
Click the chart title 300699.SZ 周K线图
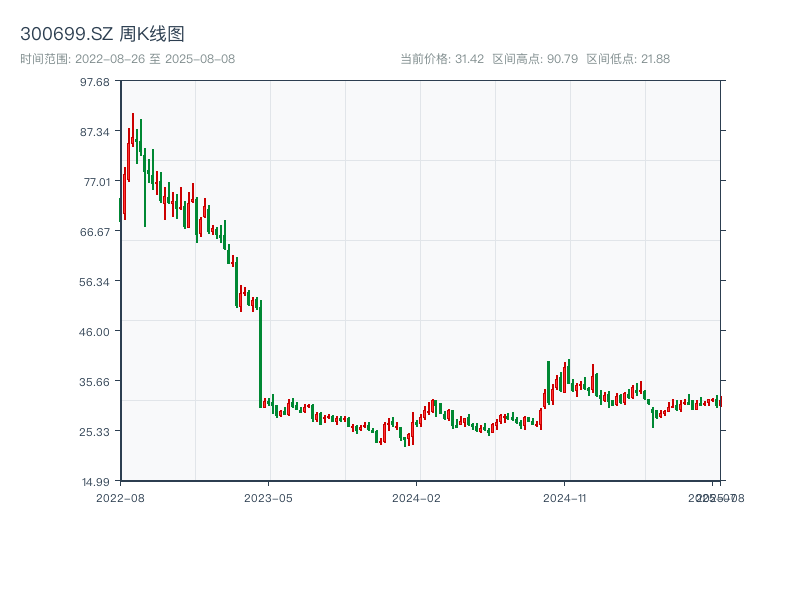[102, 34]
